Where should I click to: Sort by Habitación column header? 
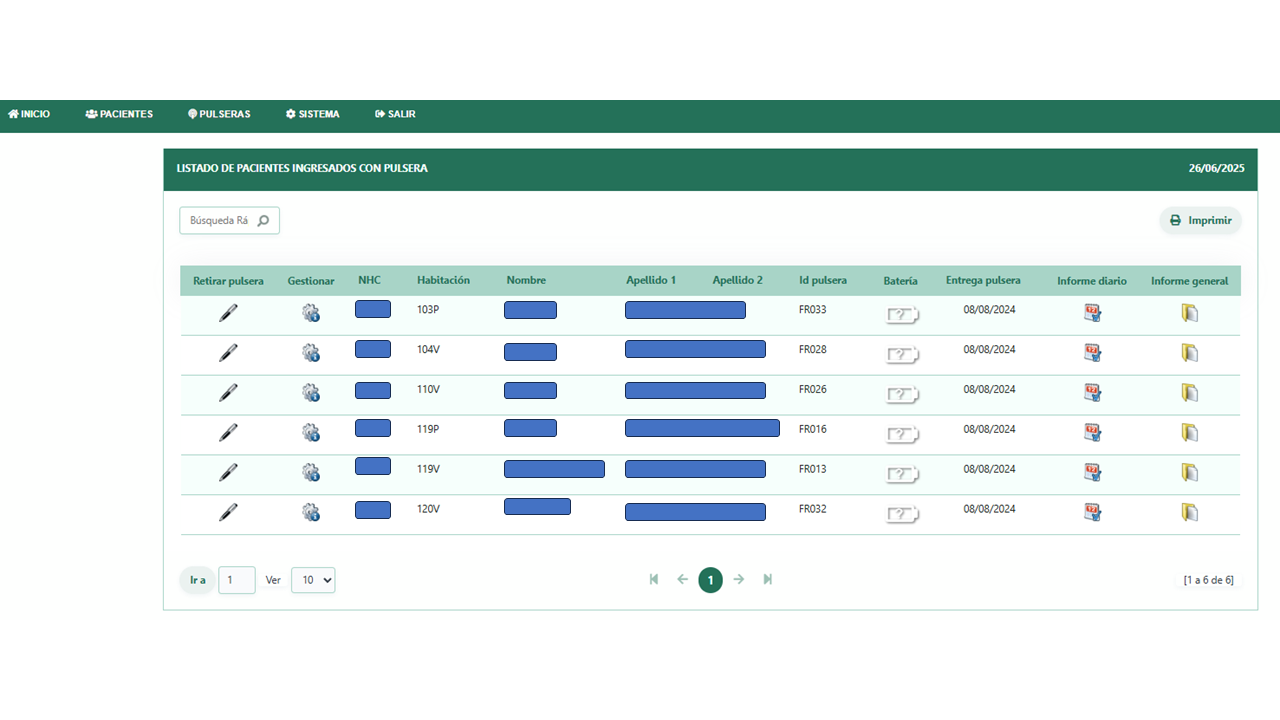click(443, 281)
